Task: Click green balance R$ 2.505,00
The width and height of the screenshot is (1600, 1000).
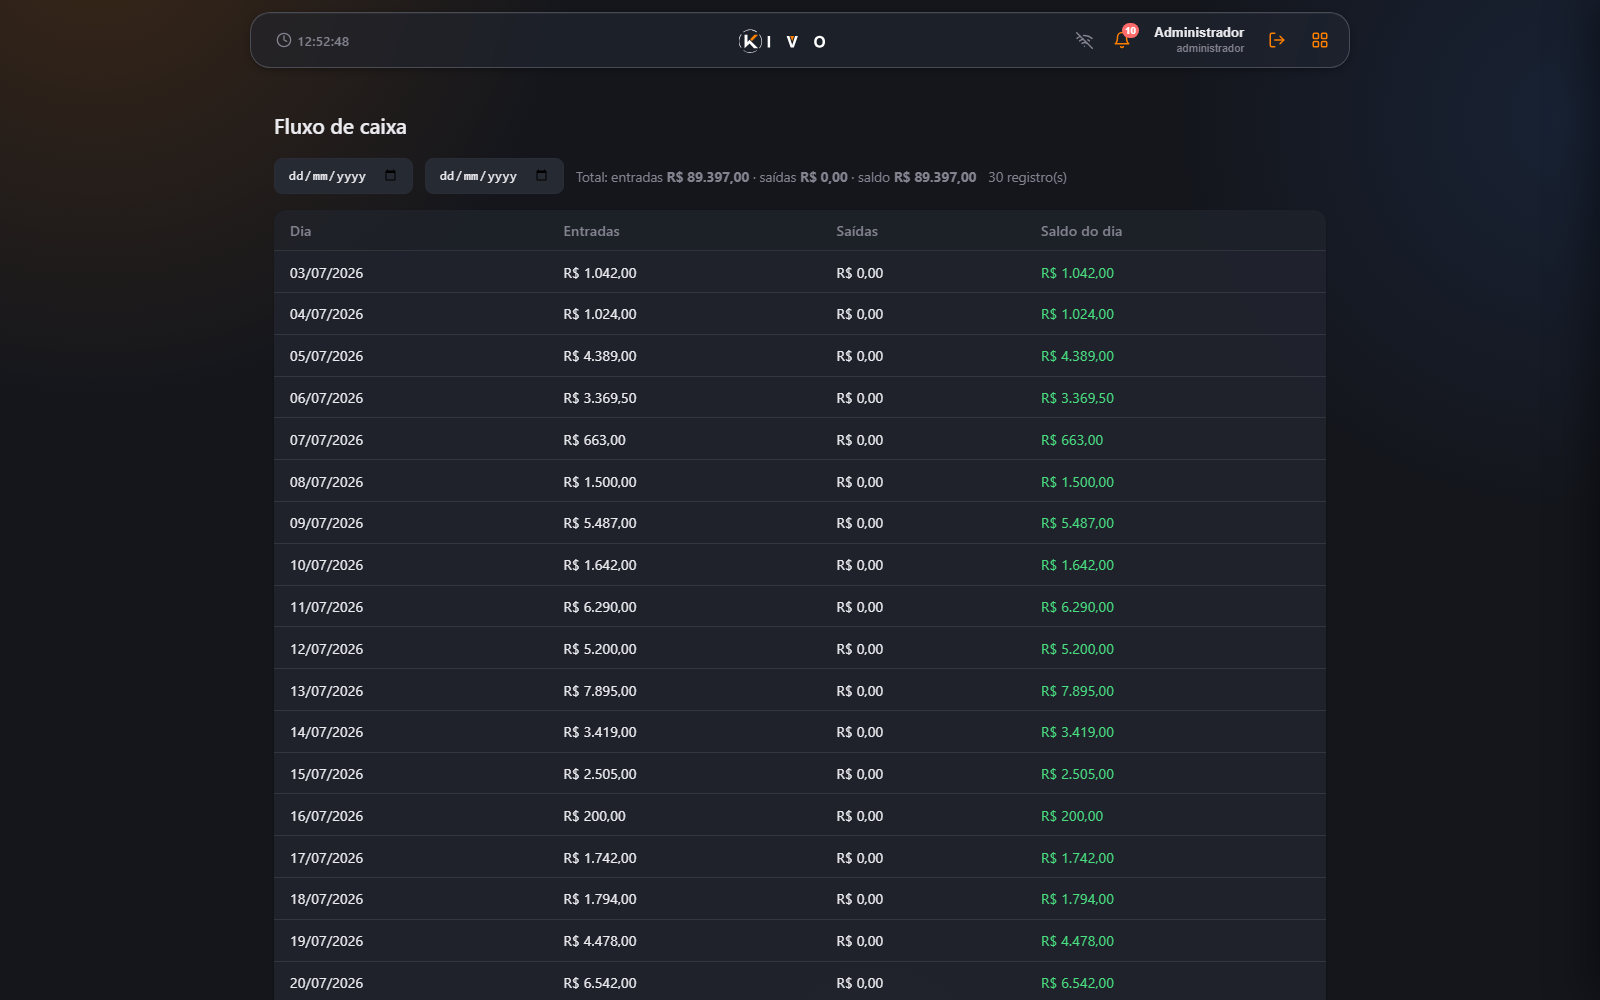Action: [x=1077, y=774]
